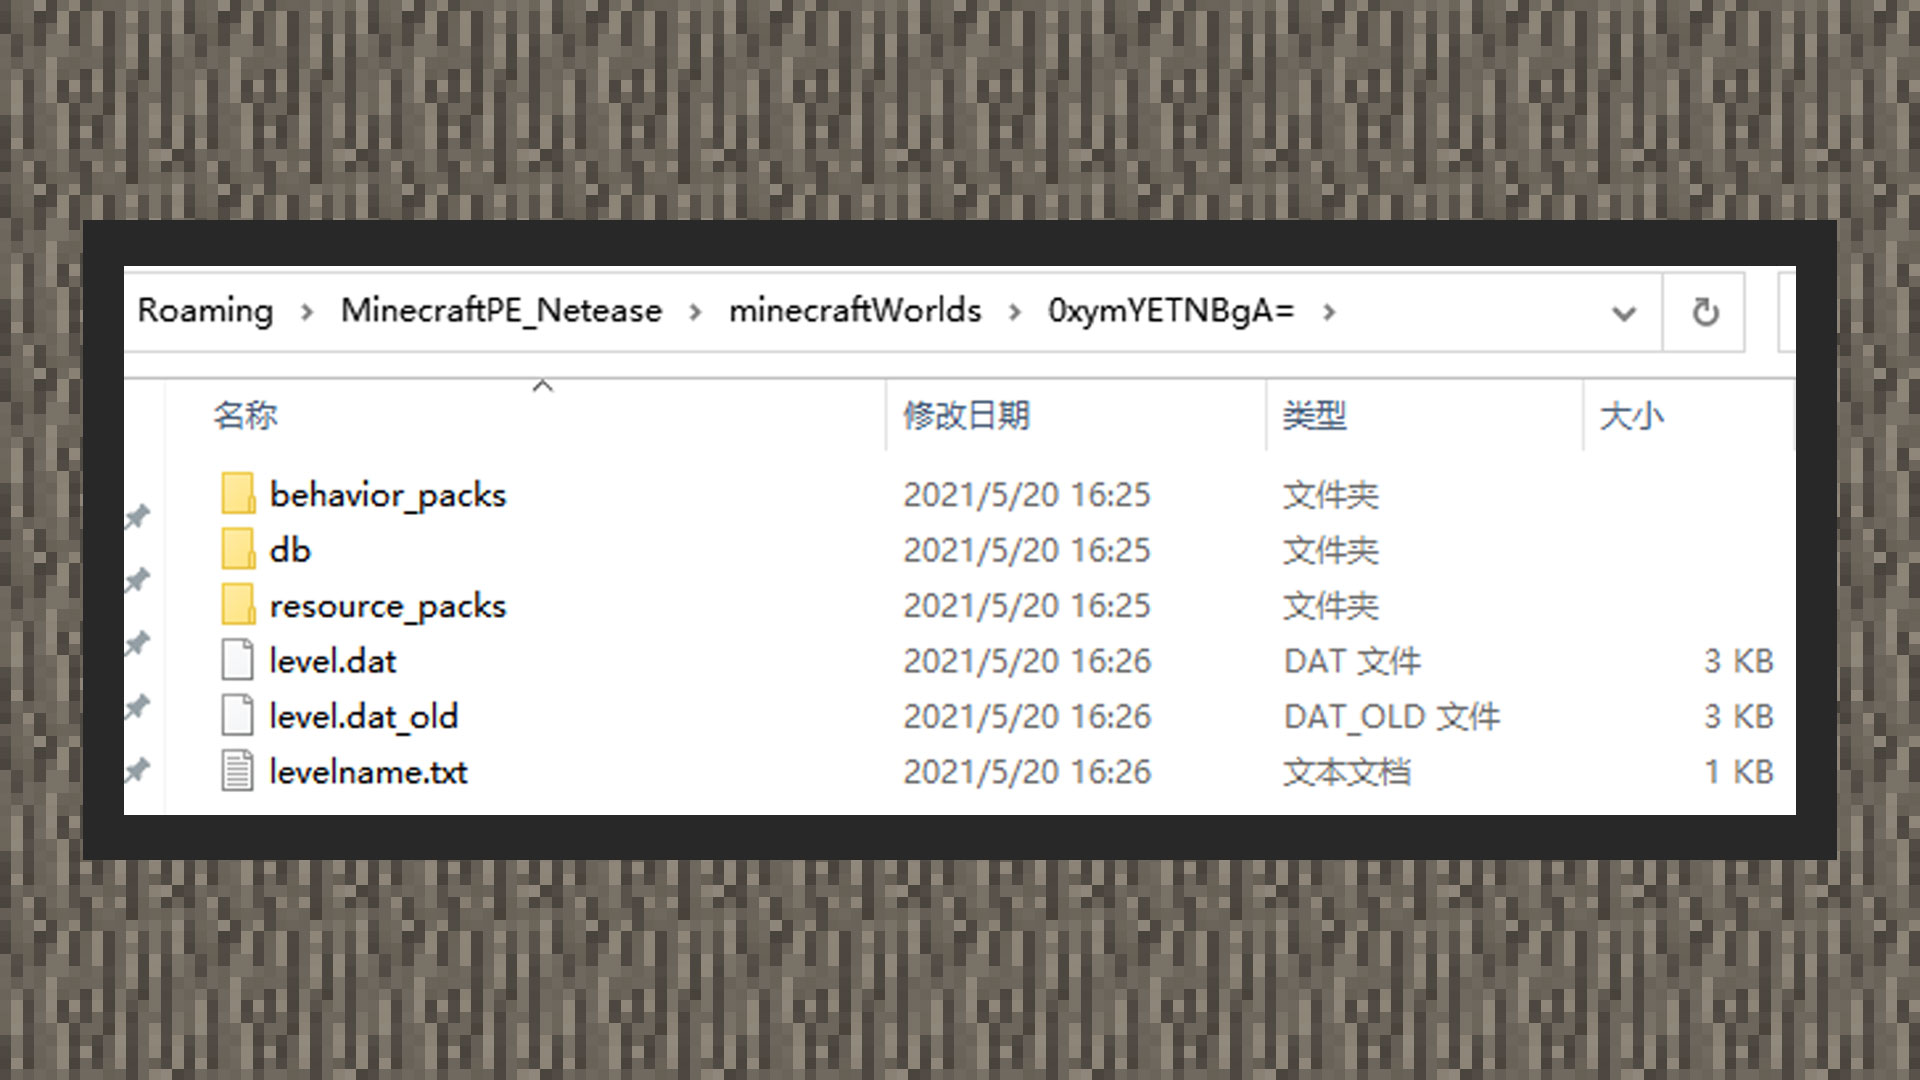Go to MinecraftPE_Netease in address bar
This screenshot has height=1080, width=1920.
501,311
